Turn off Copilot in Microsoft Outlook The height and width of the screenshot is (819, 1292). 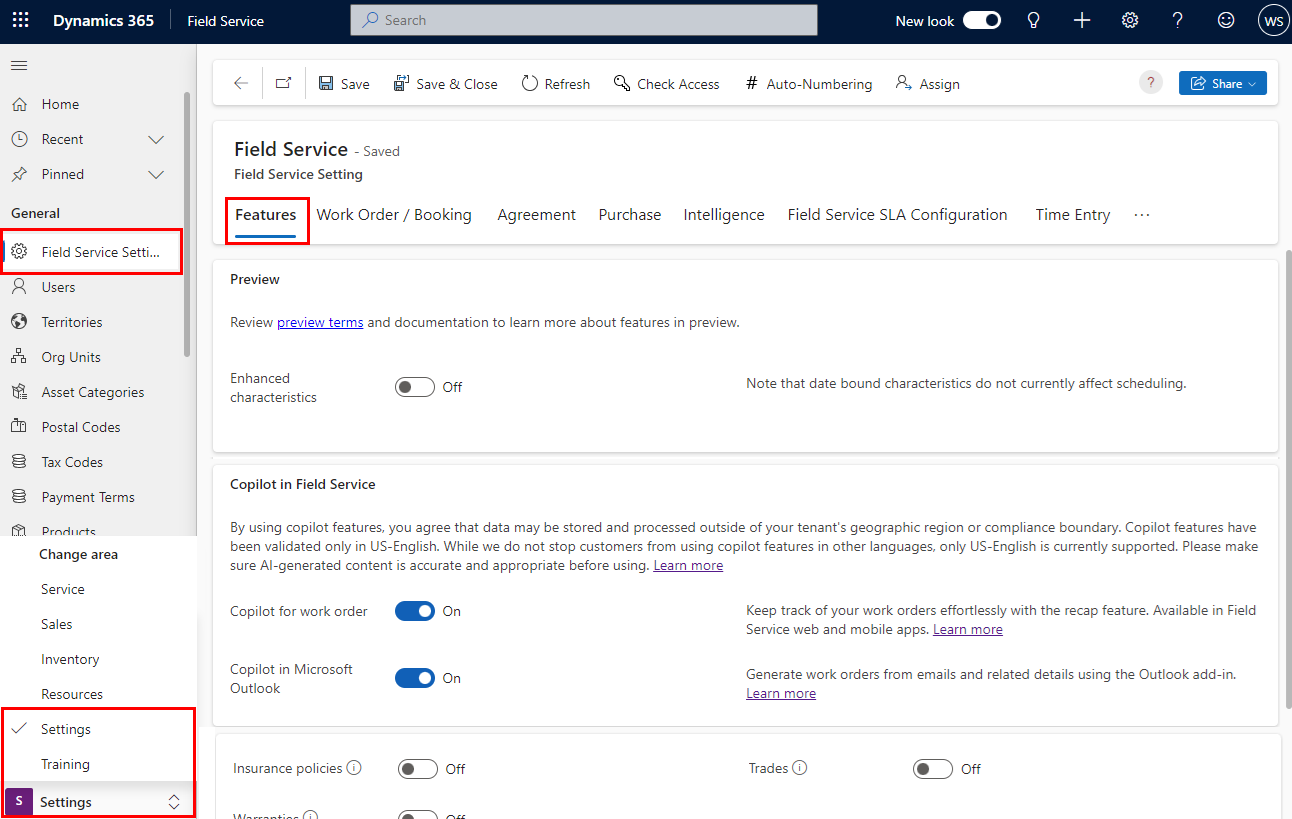(414, 677)
